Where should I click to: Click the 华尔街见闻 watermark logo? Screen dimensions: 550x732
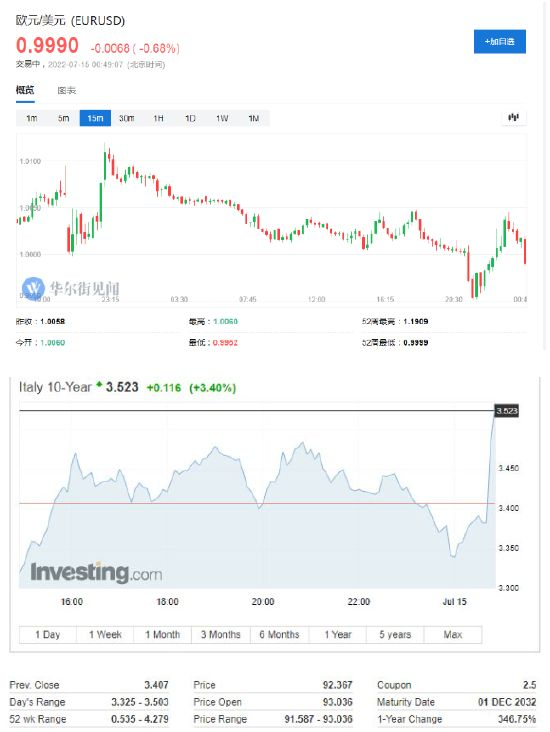71,288
